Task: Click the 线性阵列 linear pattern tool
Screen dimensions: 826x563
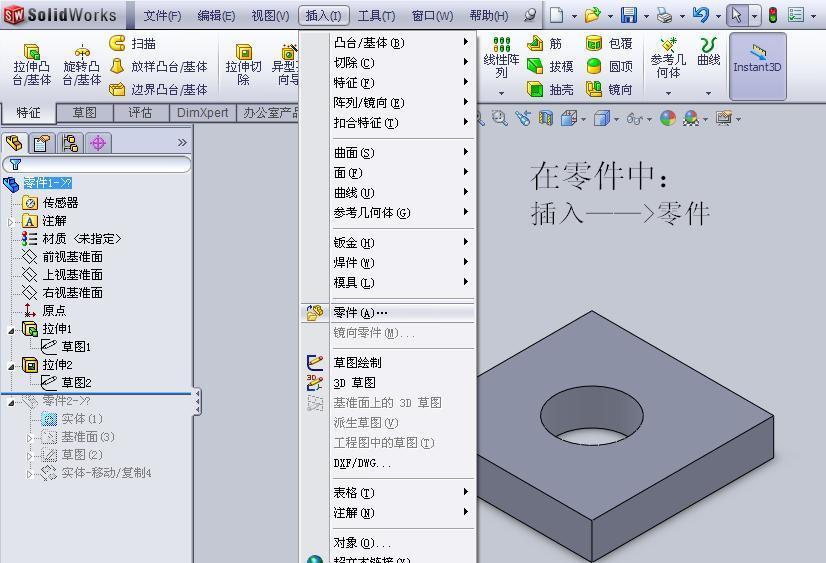Action: (501, 58)
